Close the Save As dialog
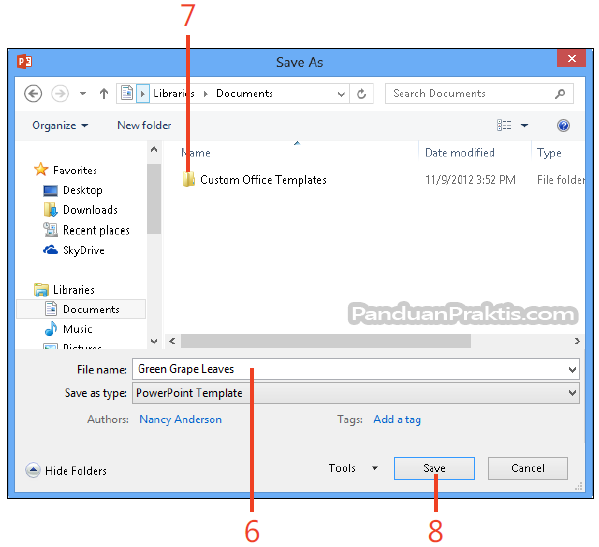Image resolution: width=599 pixels, height=547 pixels. [571, 58]
